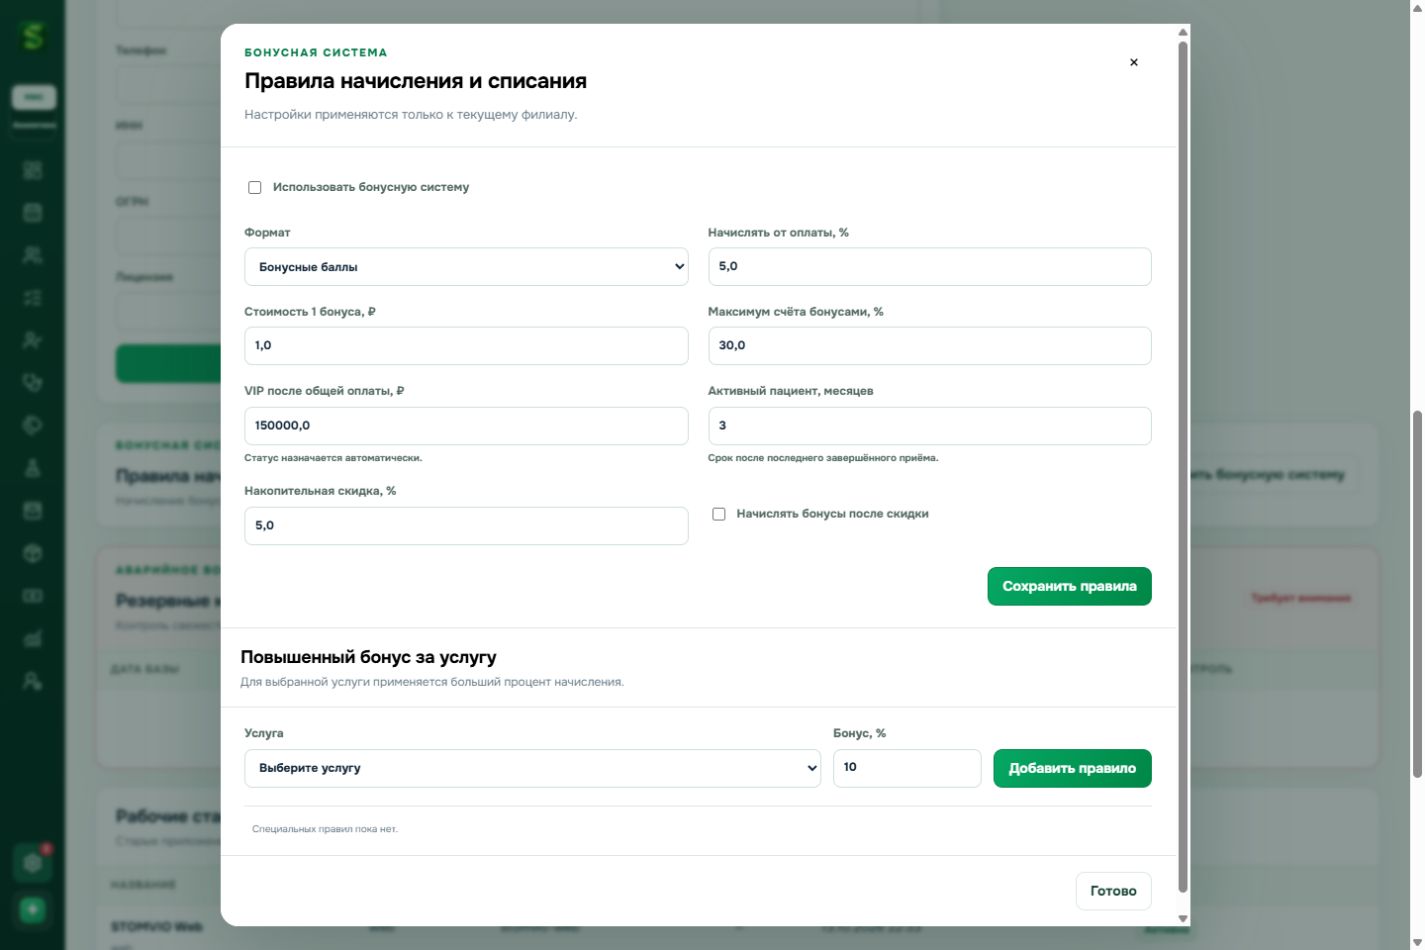1425x950 pixels.
Task: Enable the 'Использовать бонусную систему' checkbox
Action: tap(255, 188)
